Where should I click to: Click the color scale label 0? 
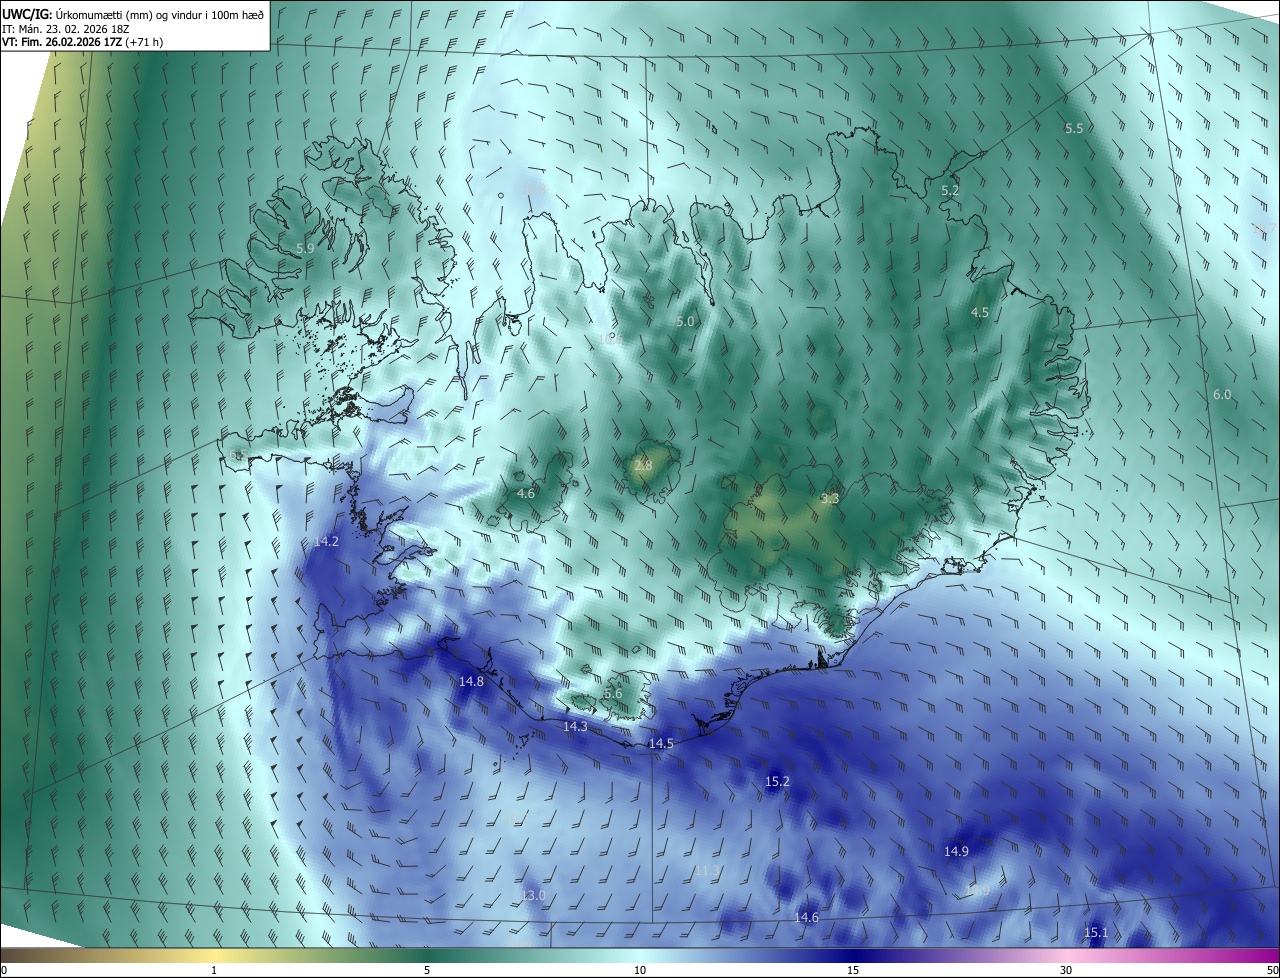pyautogui.click(x=4, y=970)
